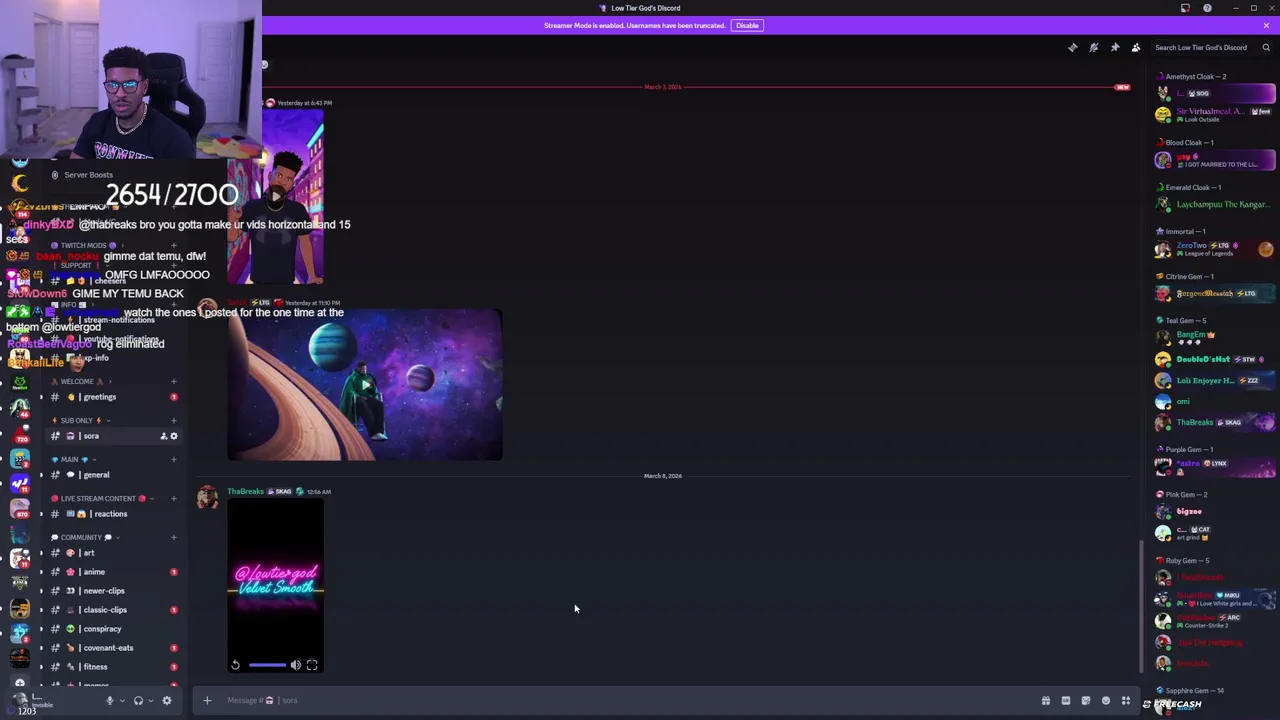Create channel in SUB ONLY category plus
This screenshot has height=720, width=1280.
pos(173,420)
